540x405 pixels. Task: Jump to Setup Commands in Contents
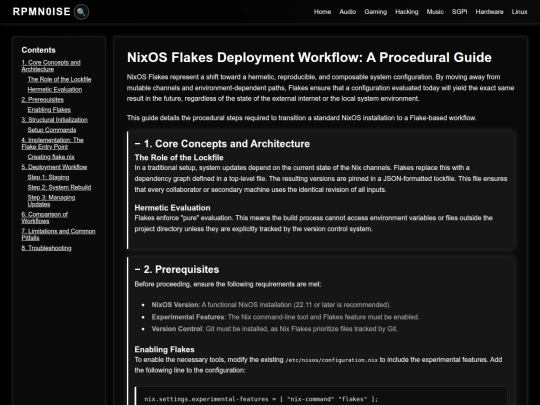[52, 130]
